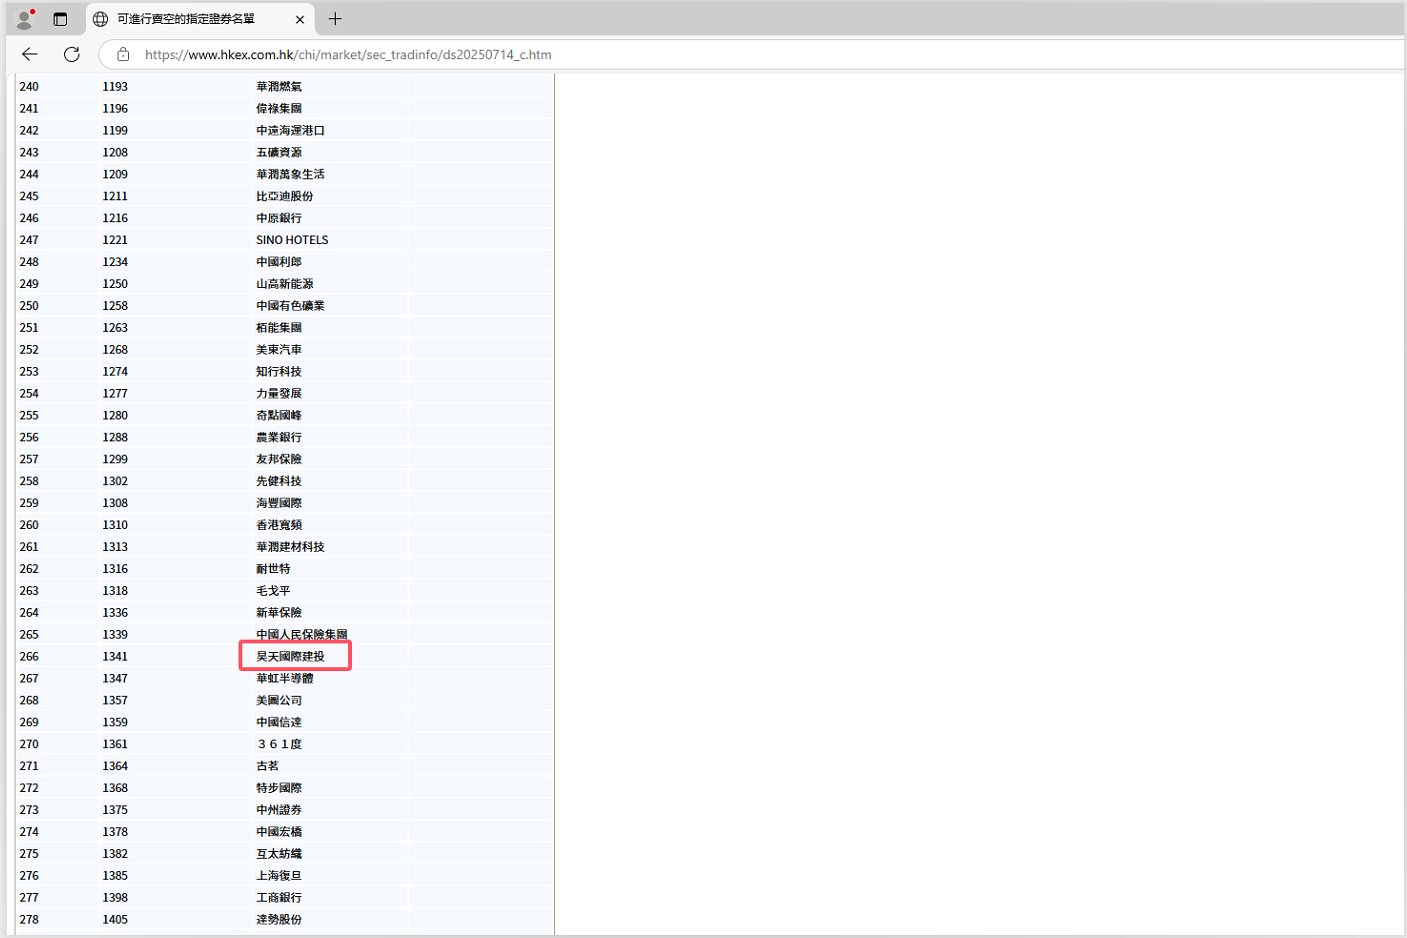Click stock code 1299
The height and width of the screenshot is (938, 1407).
[x=115, y=460]
